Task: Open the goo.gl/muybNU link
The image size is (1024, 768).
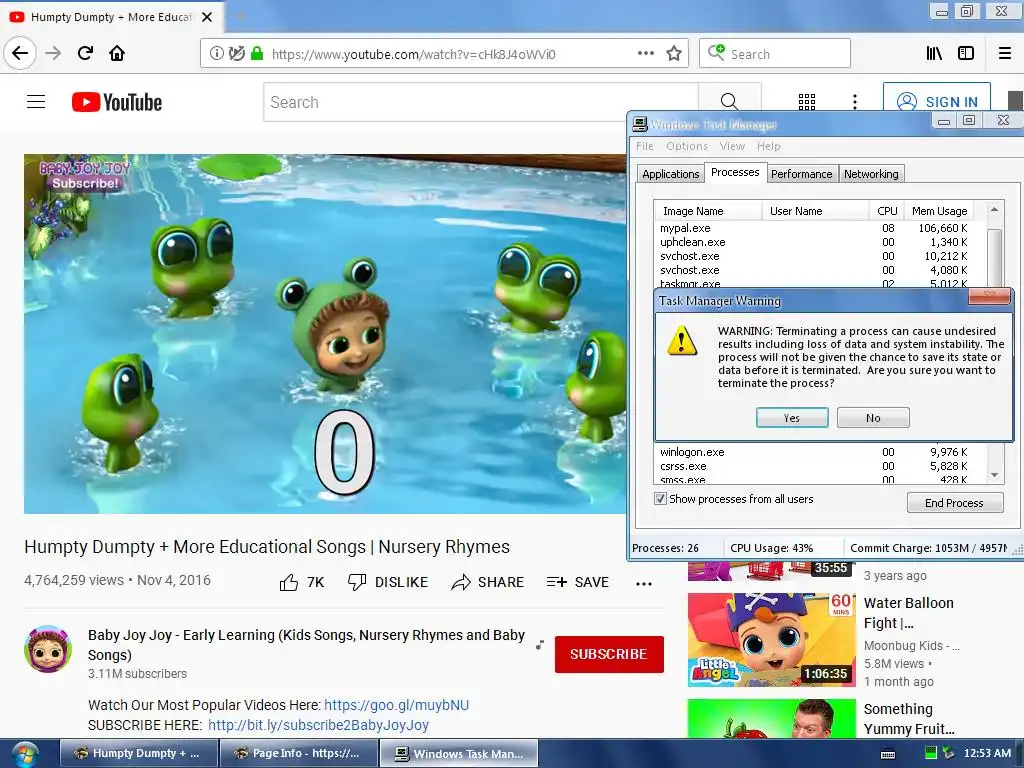Action: click(x=396, y=705)
